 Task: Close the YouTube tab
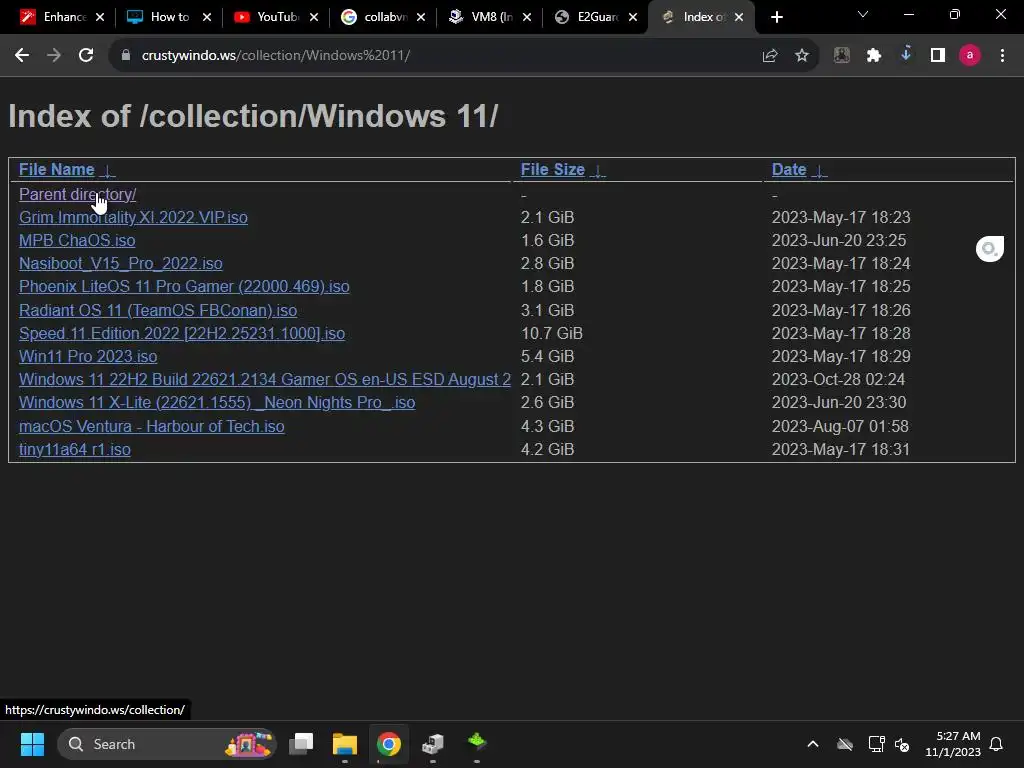pyautogui.click(x=314, y=17)
